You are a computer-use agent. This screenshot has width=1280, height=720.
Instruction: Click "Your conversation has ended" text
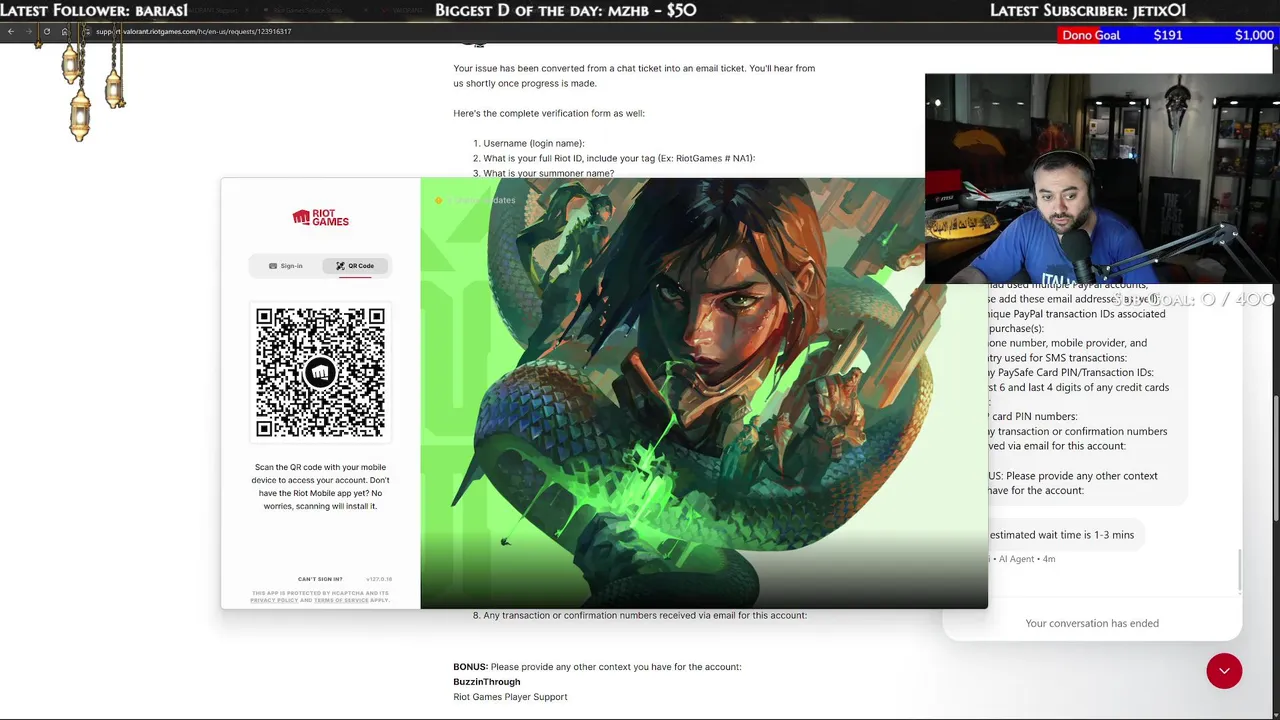1092,623
